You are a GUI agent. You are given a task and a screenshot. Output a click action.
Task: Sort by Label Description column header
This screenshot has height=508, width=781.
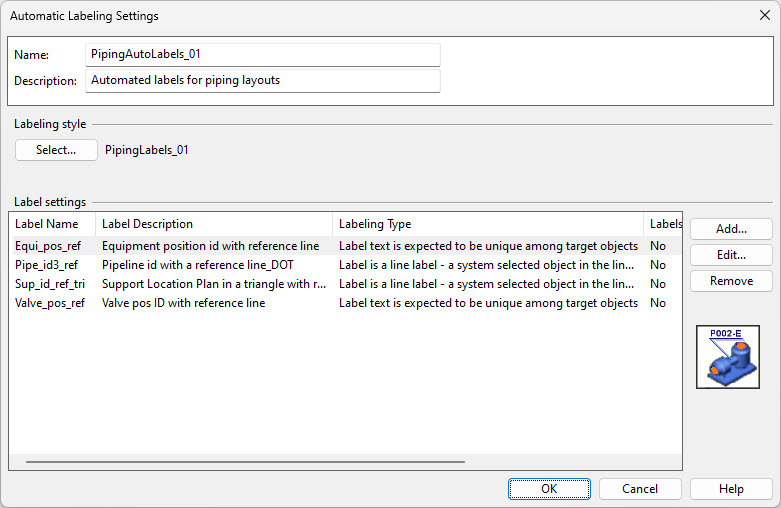pos(213,224)
